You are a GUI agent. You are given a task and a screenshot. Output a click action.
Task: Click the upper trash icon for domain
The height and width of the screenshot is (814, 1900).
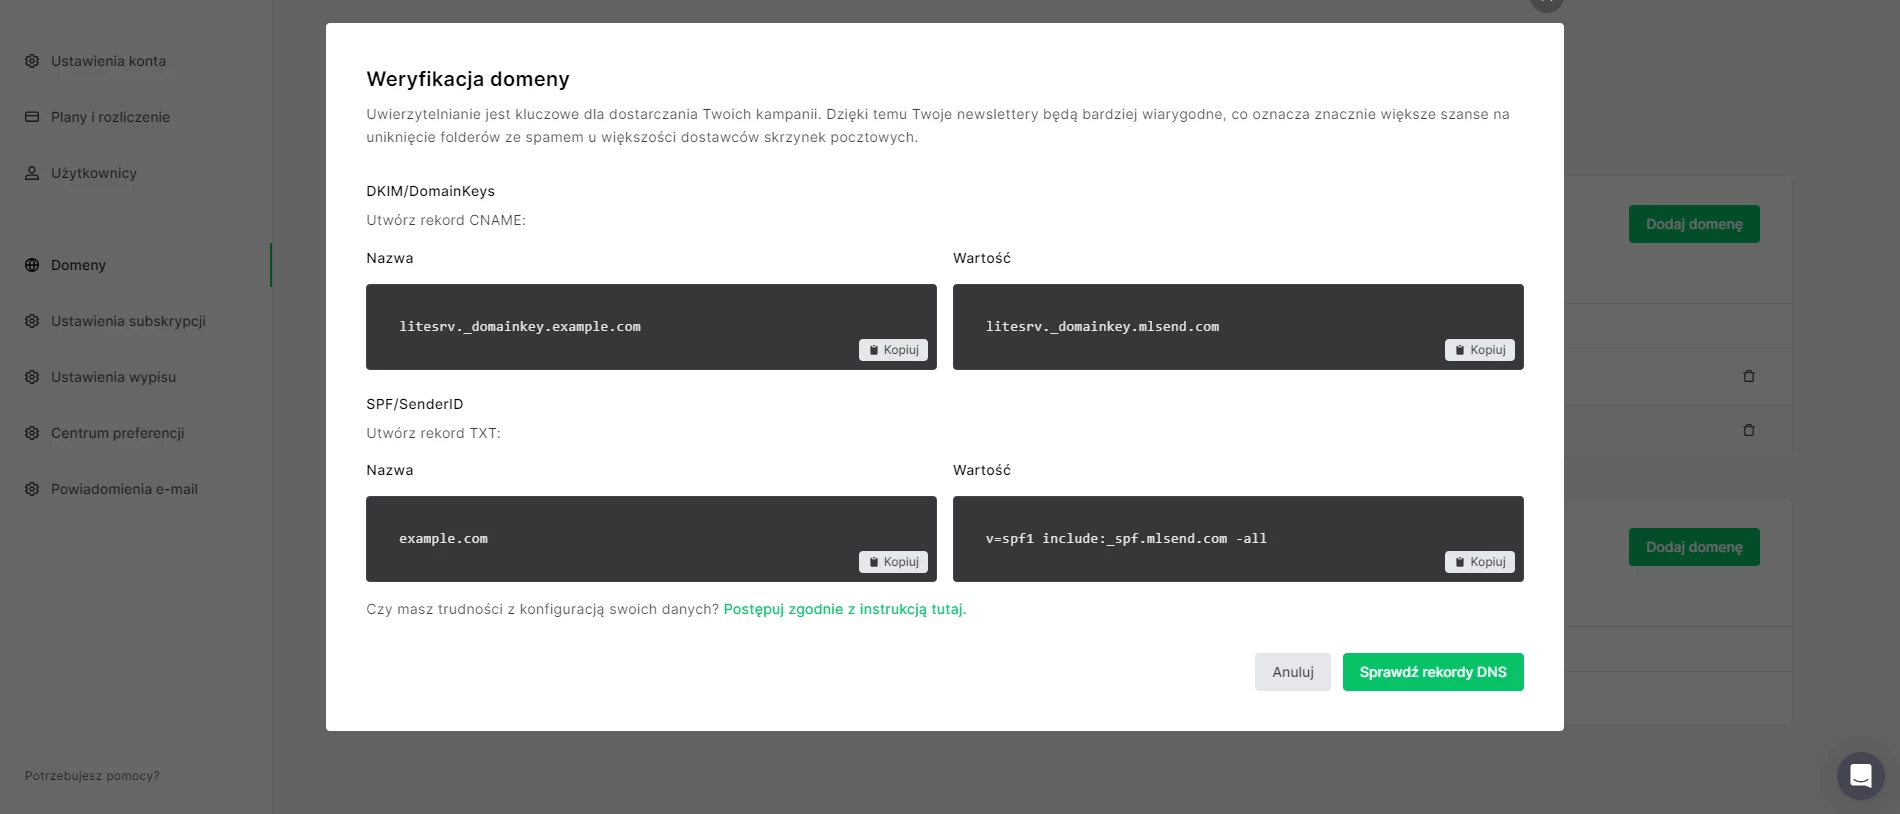1749,376
